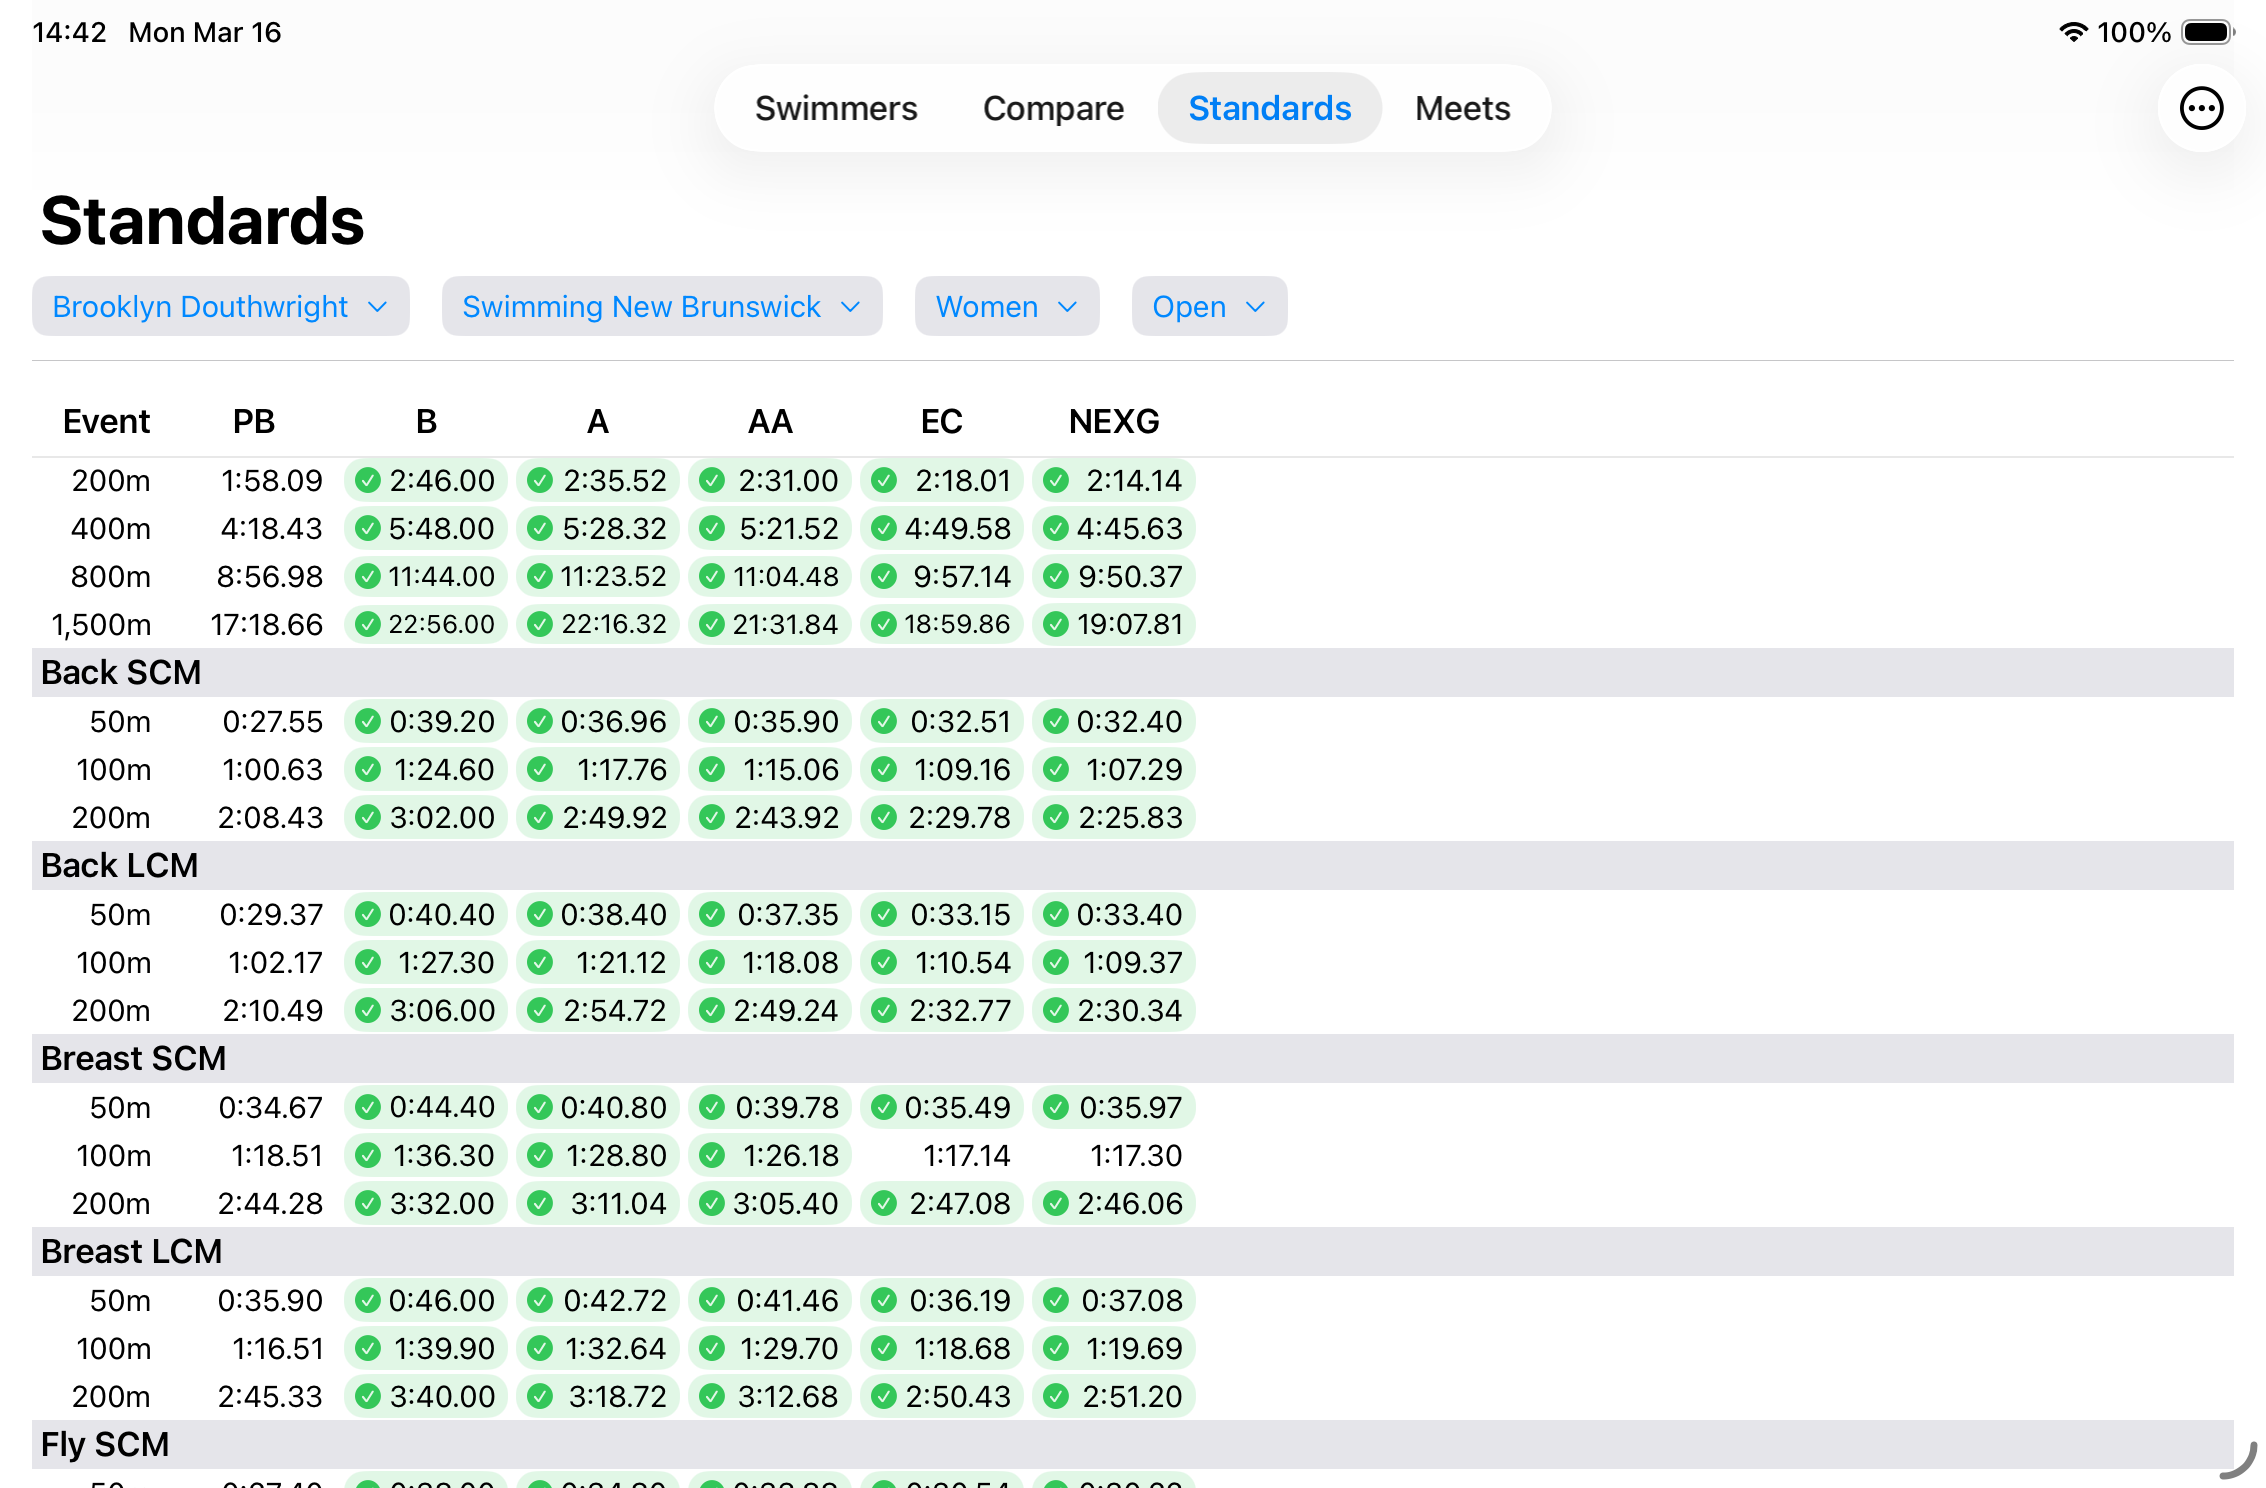The image size is (2266, 1488).
Task: Click checkmark beside 1:26.18 AA breaststroke time
Action: [x=712, y=1155]
